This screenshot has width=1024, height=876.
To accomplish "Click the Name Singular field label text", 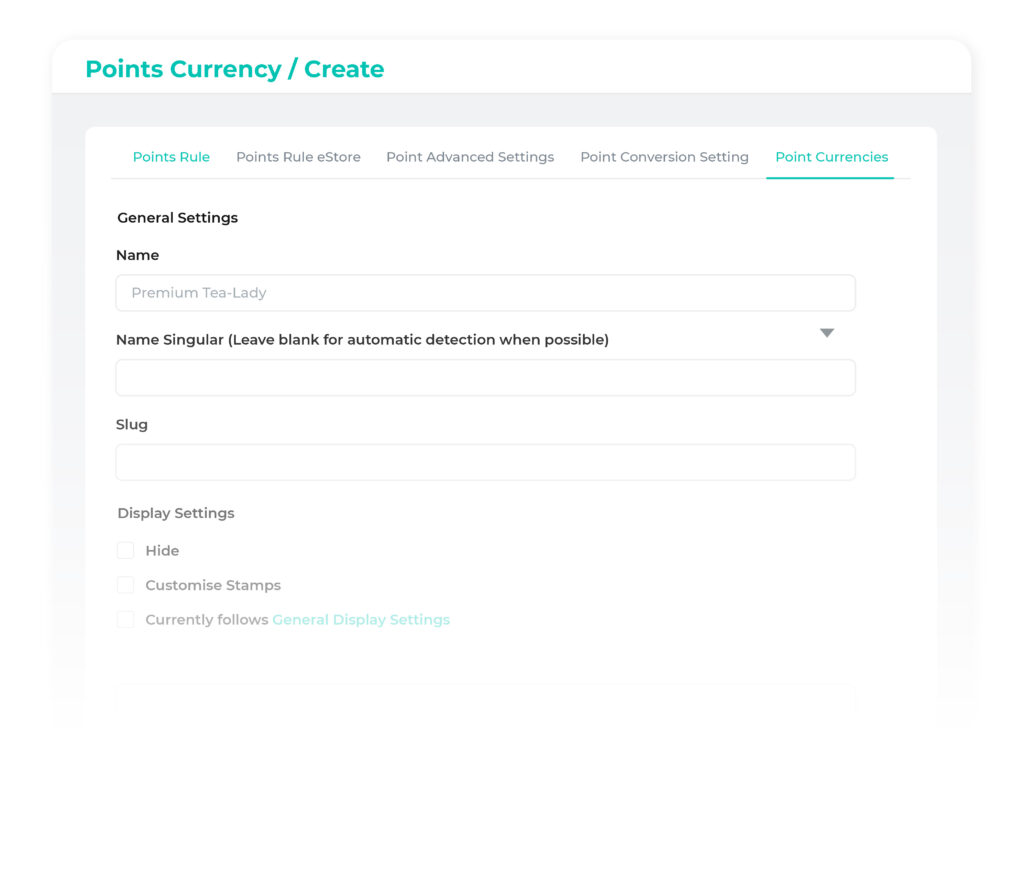I will tap(362, 340).
